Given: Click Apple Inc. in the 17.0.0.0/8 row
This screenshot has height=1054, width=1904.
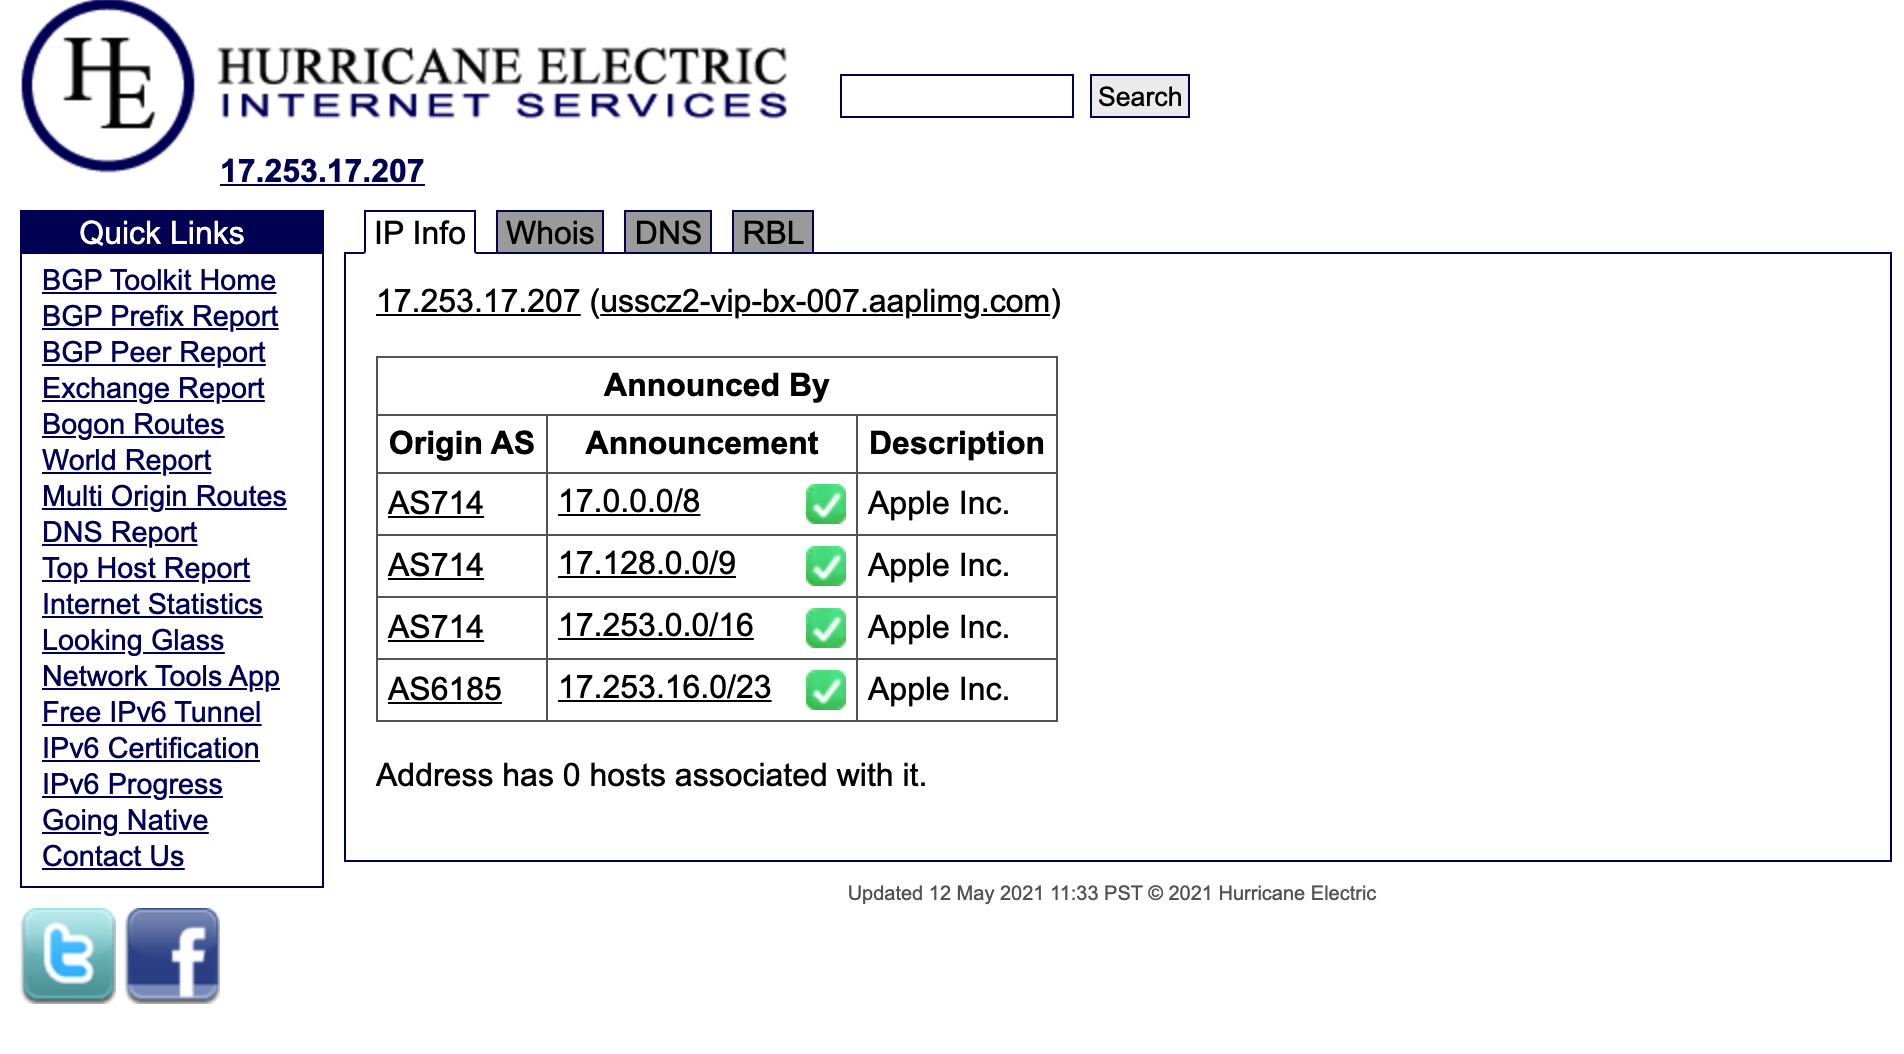Looking at the screenshot, I should click(939, 503).
